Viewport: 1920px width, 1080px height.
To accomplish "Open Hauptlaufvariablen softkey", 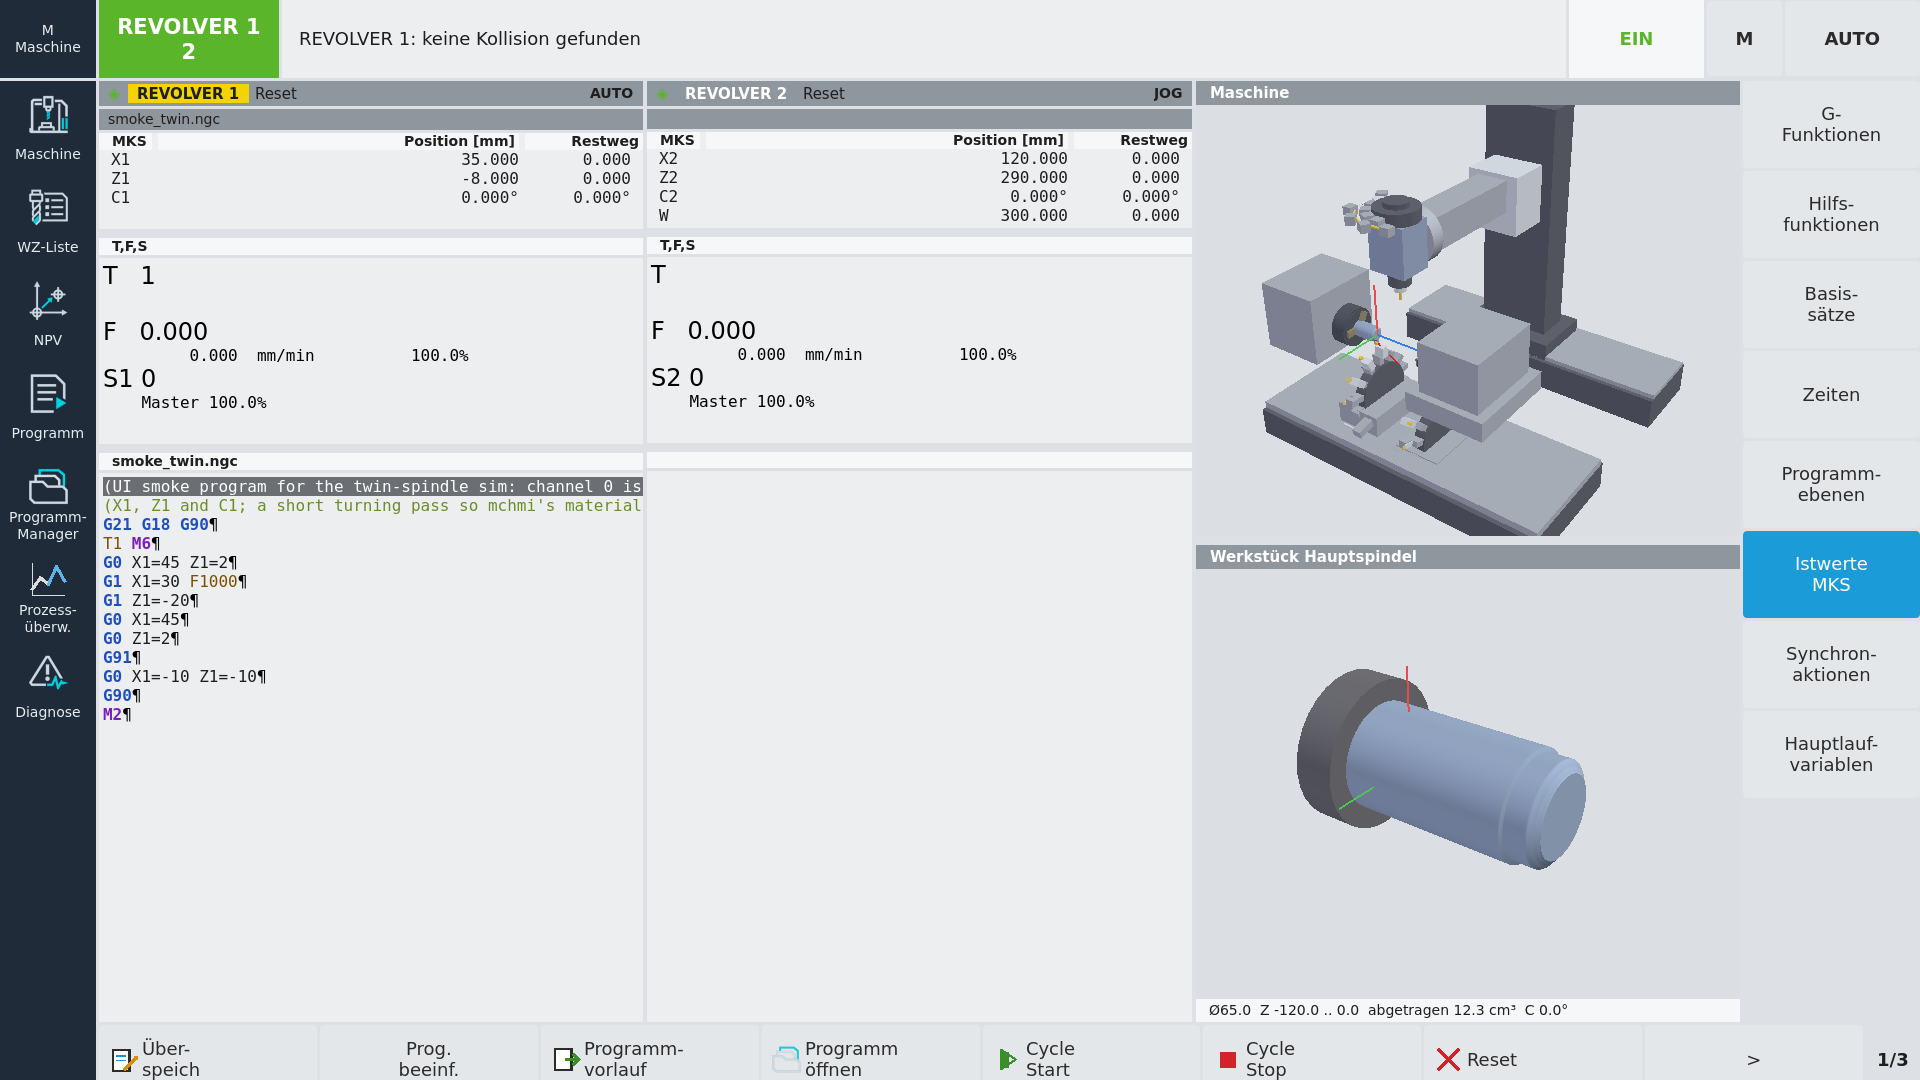I will 1831,754.
